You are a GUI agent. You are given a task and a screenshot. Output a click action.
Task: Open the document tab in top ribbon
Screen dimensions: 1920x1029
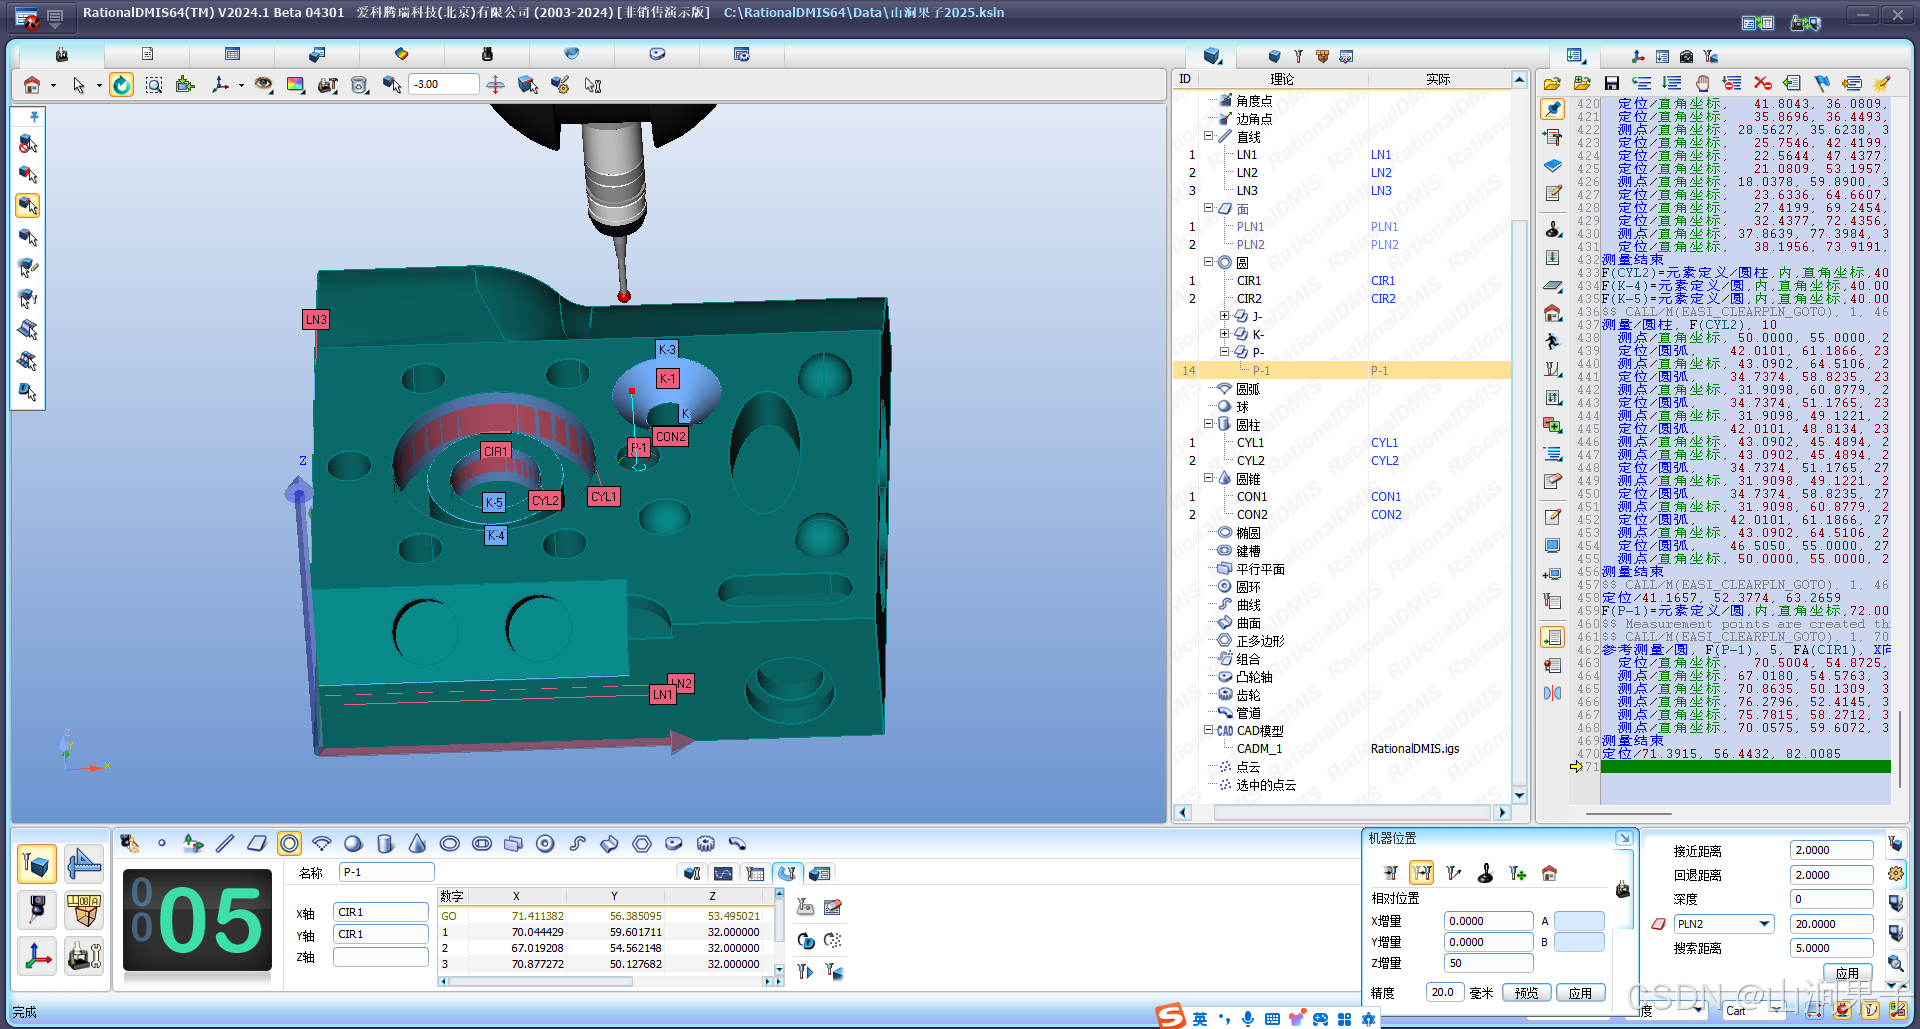coord(147,54)
